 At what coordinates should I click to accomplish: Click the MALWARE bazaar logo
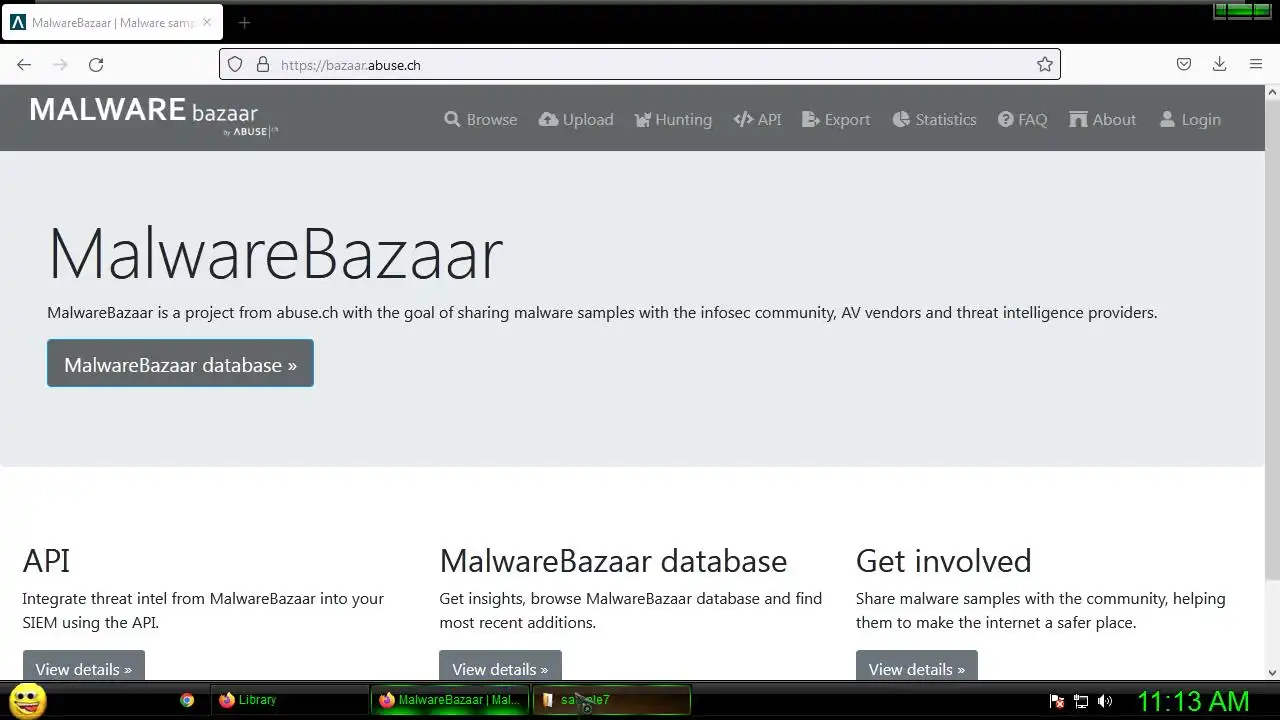point(153,116)
